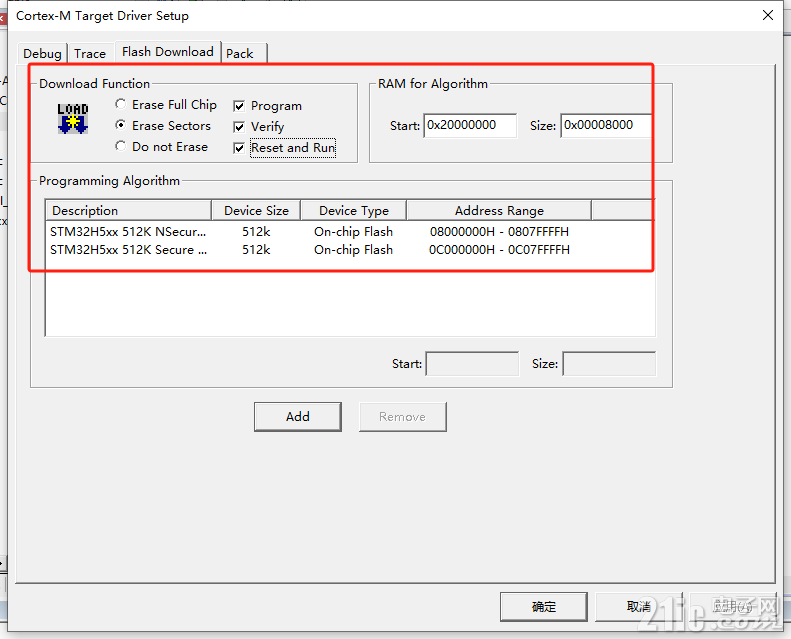Image resolution: width=791 pixels, height=639 pixels.
Task: Click the Add button
Action: coord(298,417)
